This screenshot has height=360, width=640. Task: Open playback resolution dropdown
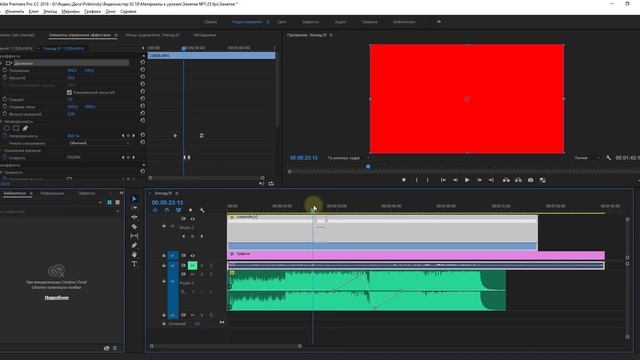coord(587,158)
